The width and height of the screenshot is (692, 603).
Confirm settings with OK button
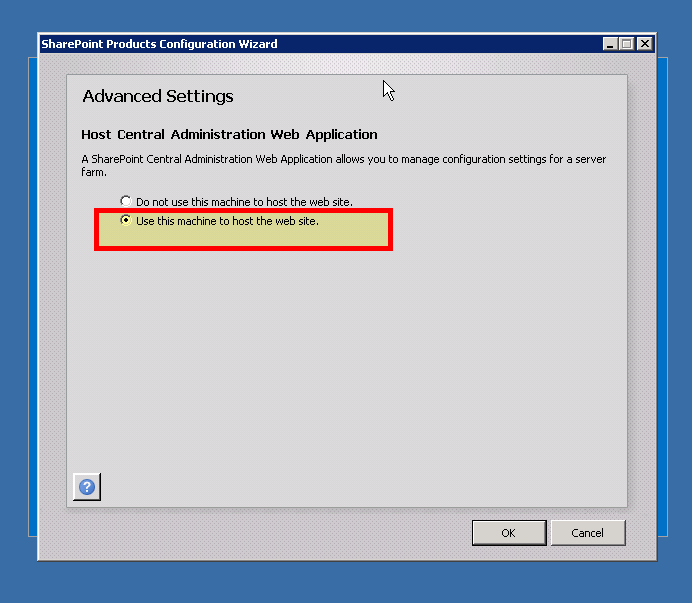[x=509, y=533]
